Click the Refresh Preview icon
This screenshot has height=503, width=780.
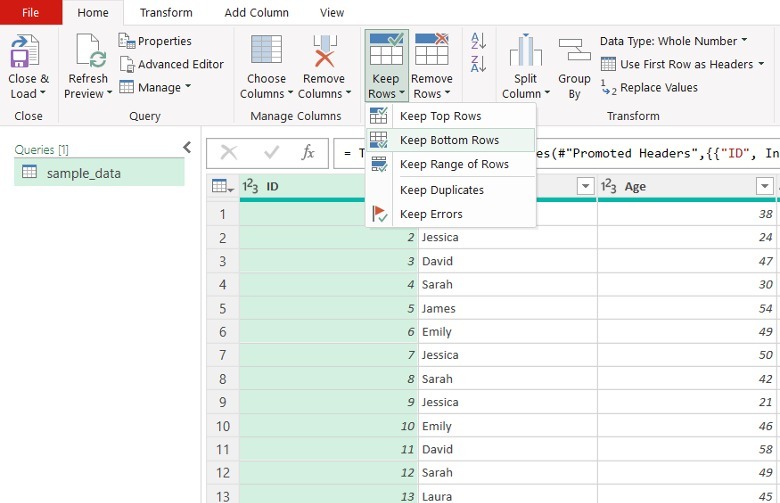(x=89, y=52)
